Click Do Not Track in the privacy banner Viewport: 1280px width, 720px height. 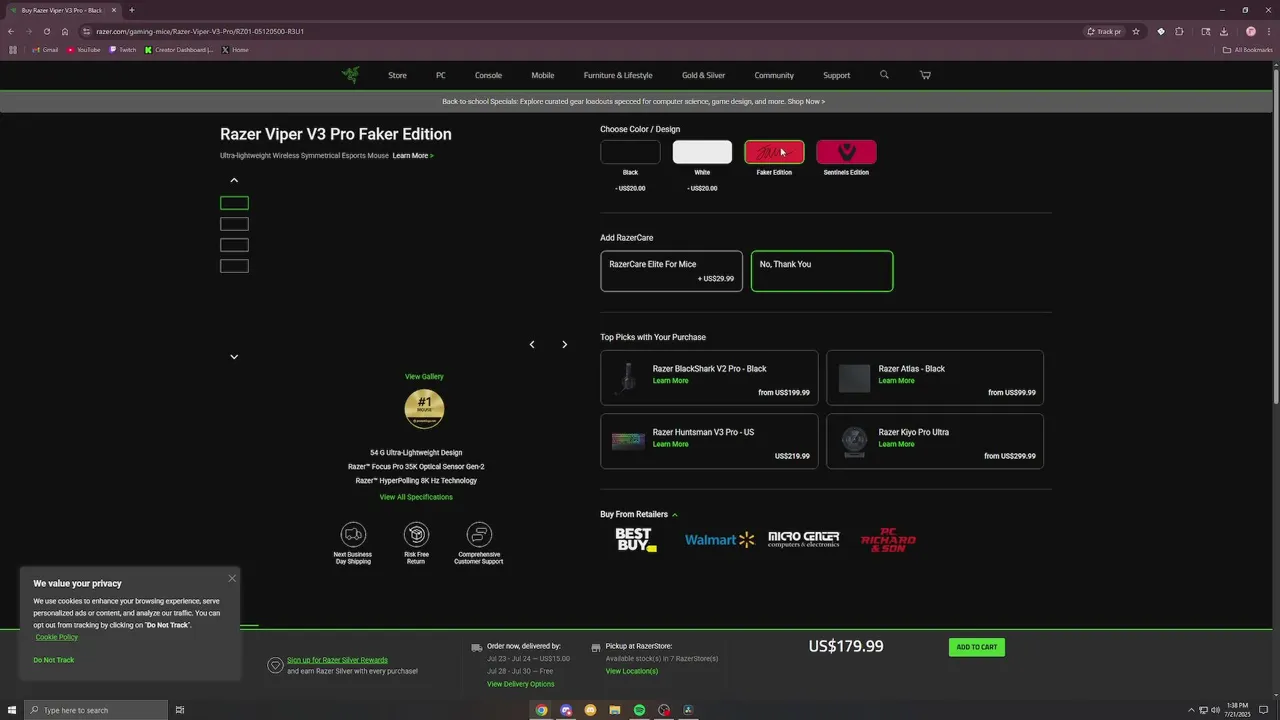coord(53,660)
